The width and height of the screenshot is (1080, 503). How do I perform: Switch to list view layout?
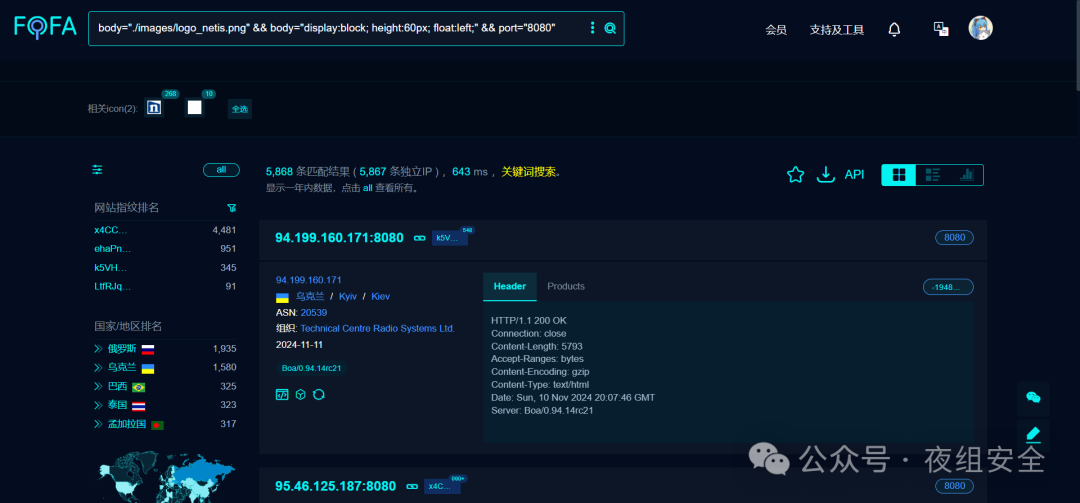tap(933, 175)
